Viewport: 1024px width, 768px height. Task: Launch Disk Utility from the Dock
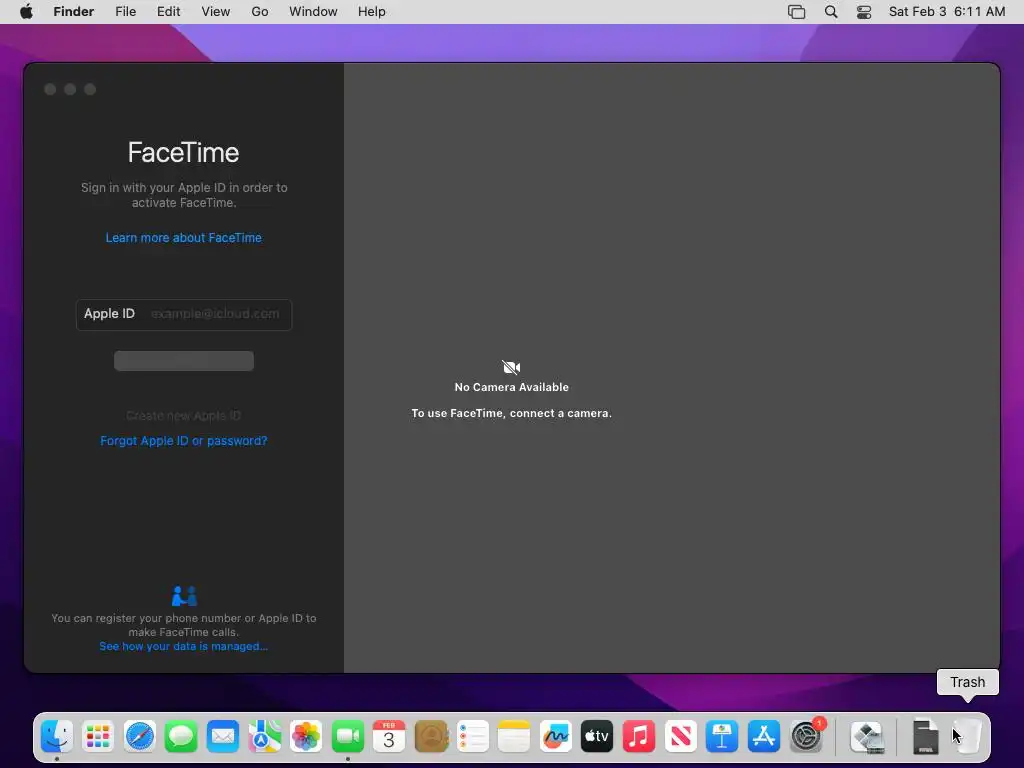tap(867, 737)
